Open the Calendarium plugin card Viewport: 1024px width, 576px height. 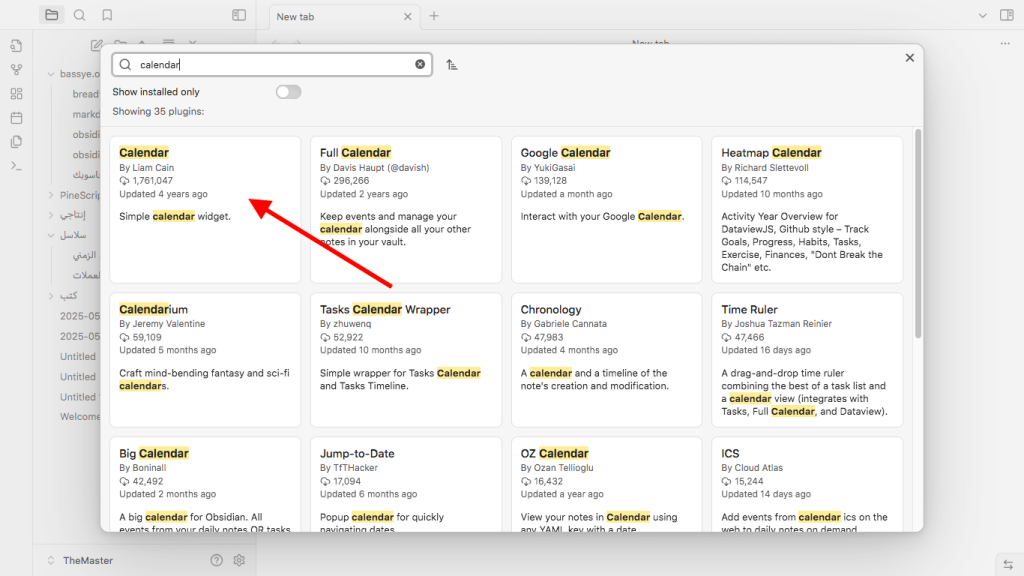[x=205, y=360]
